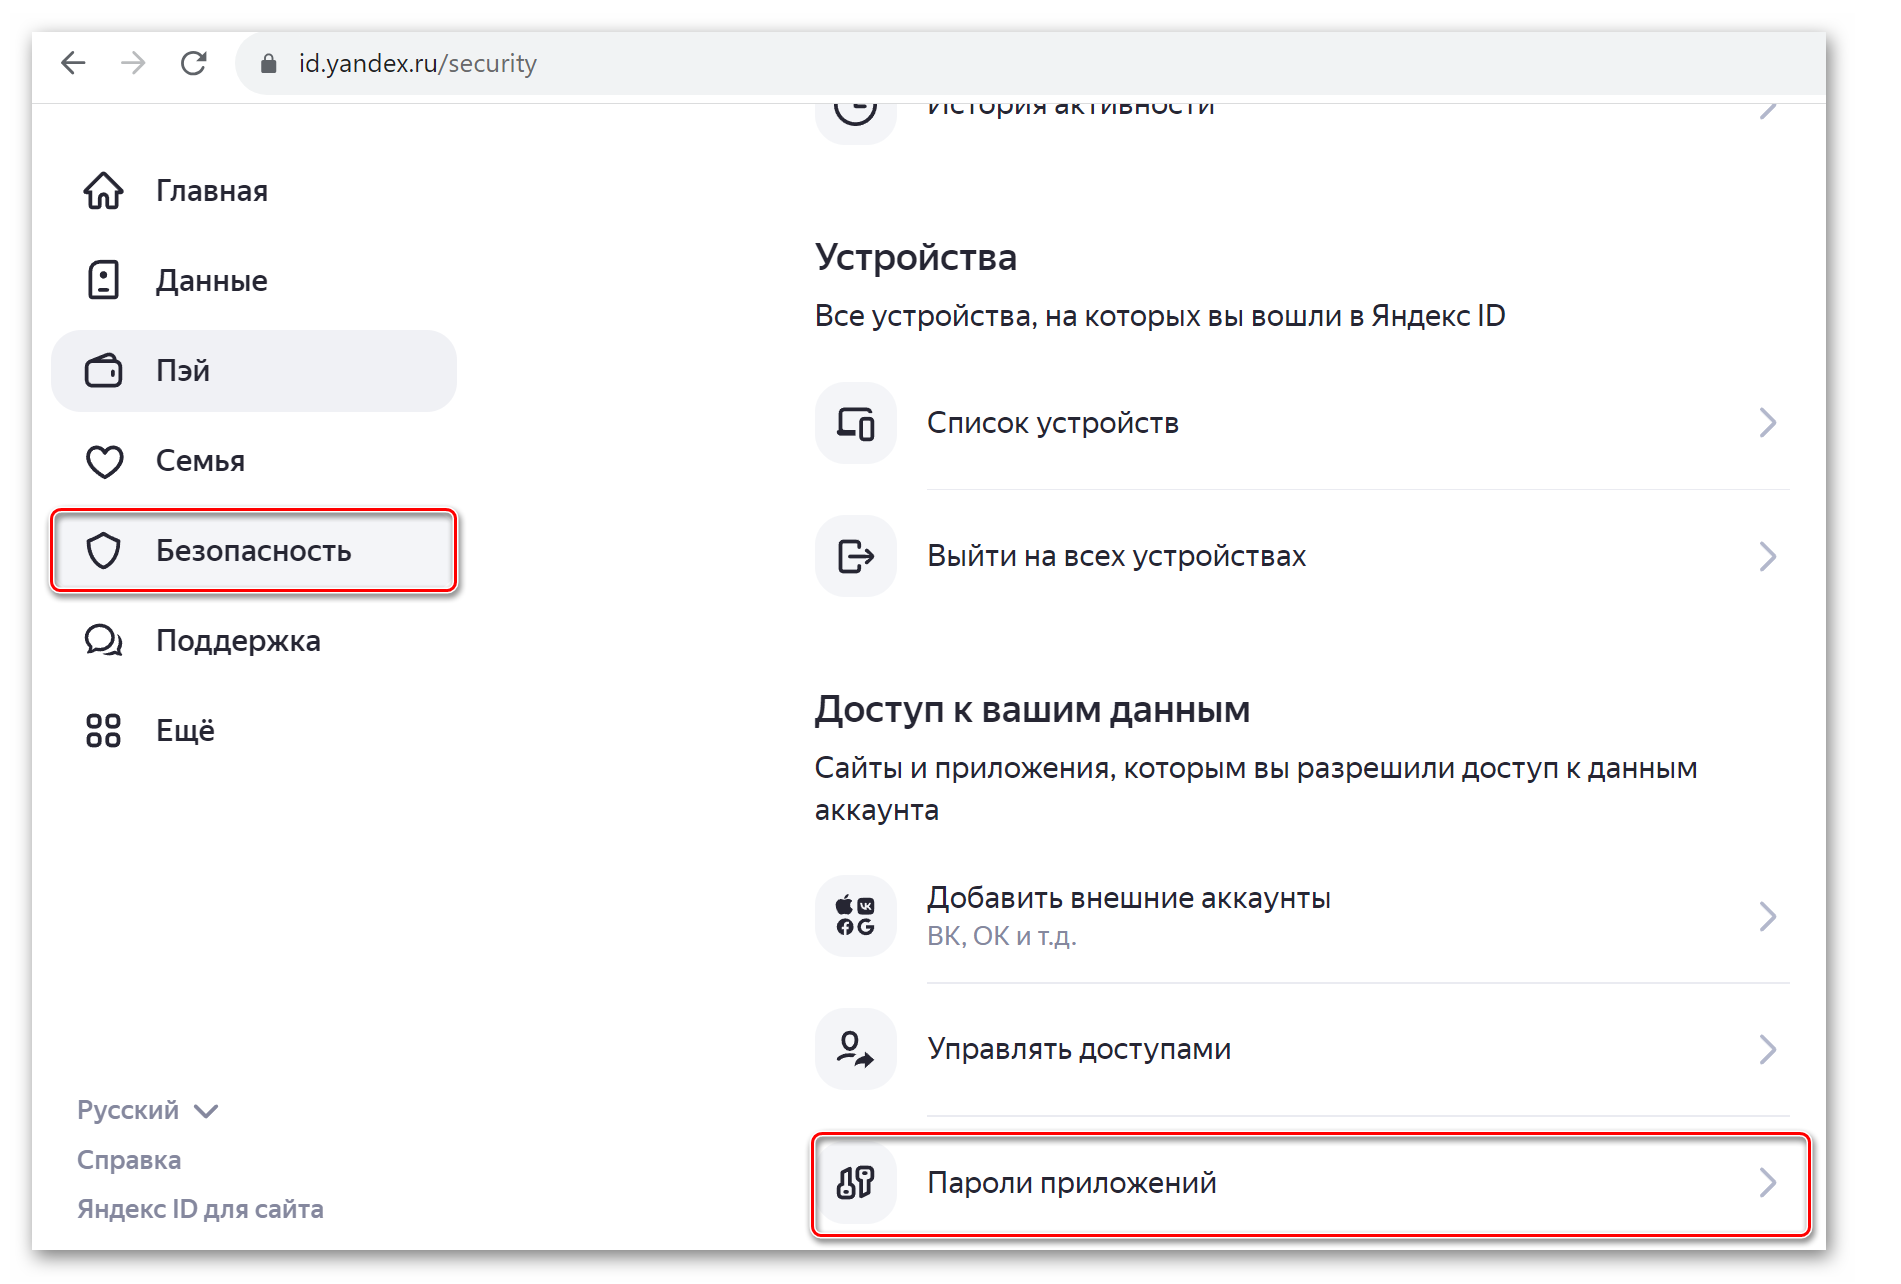Open the Поддержка sidebar item

tap(254, 641)
